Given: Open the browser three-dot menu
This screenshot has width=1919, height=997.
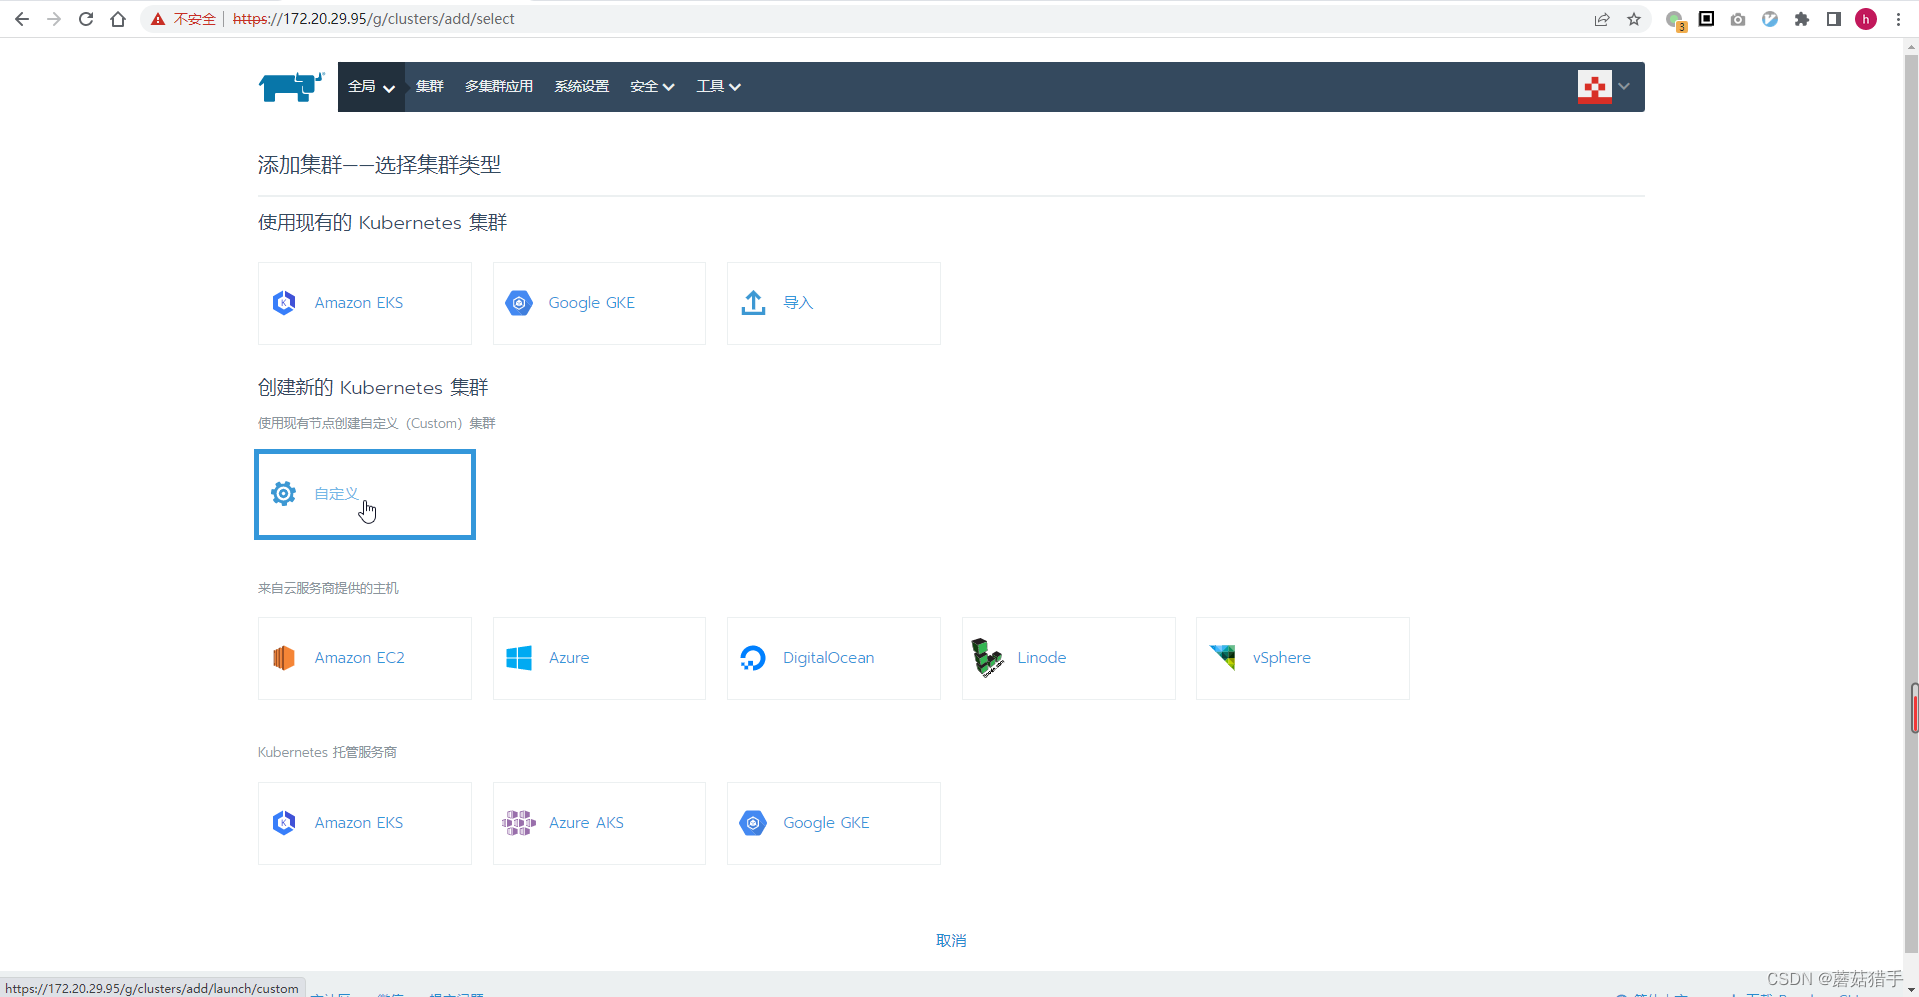Looking at the screenshot, I should click(1898, 19).
